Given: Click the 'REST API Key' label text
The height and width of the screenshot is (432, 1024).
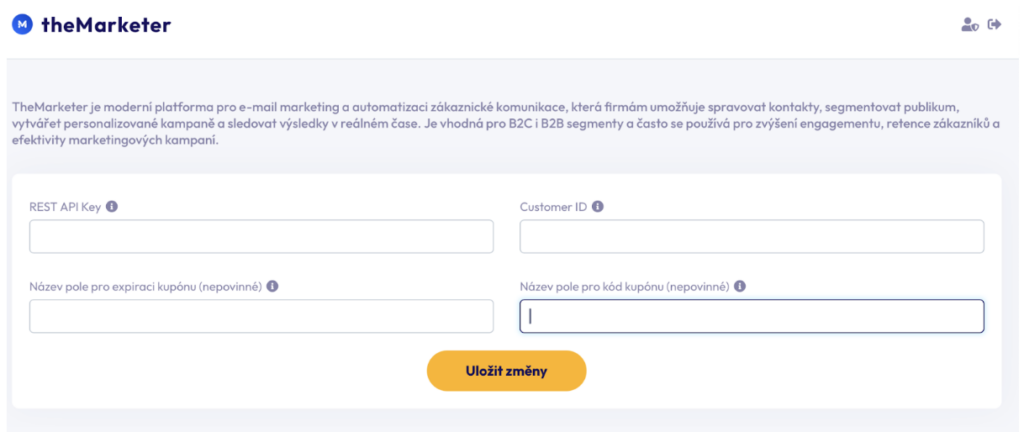Looking at the screenshot, I should 66,207.
